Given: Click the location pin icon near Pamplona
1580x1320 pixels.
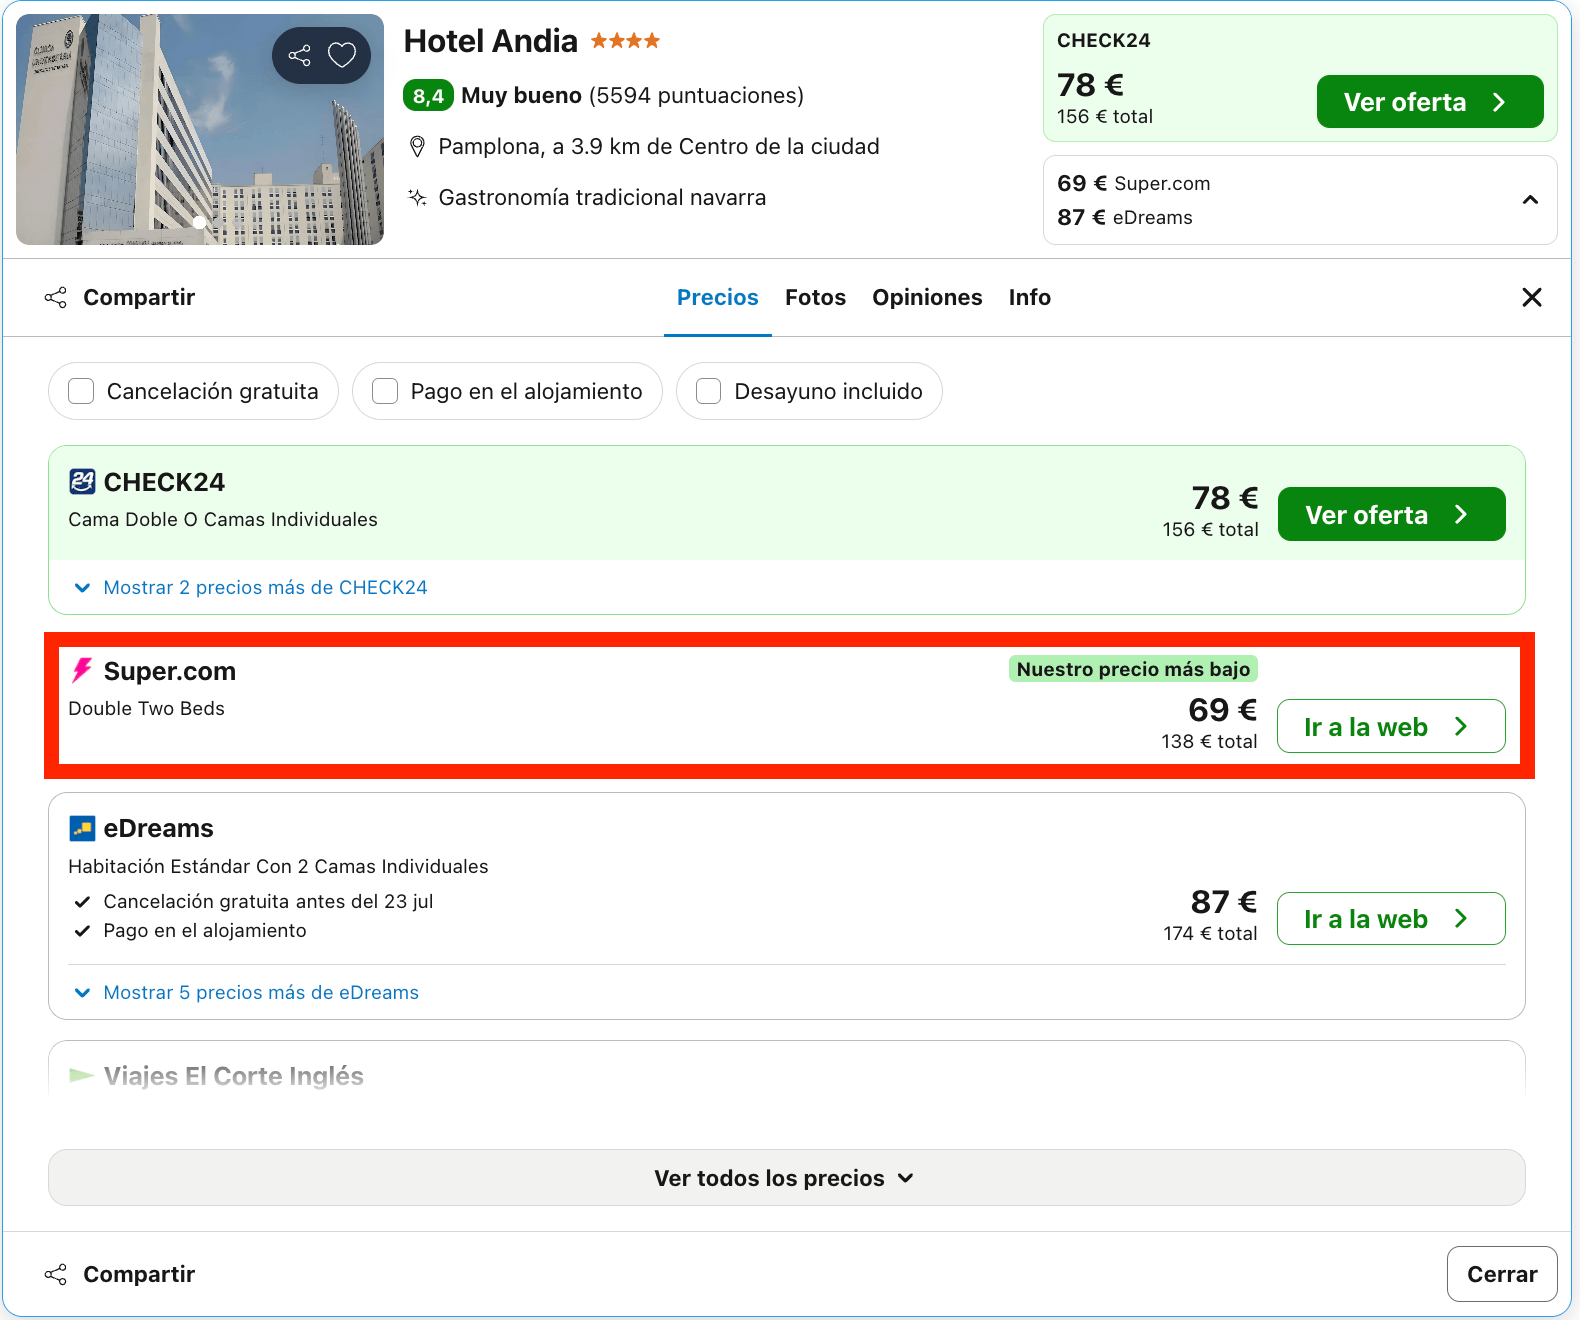Looking at the screenshot, I should (x=418, y=147).
